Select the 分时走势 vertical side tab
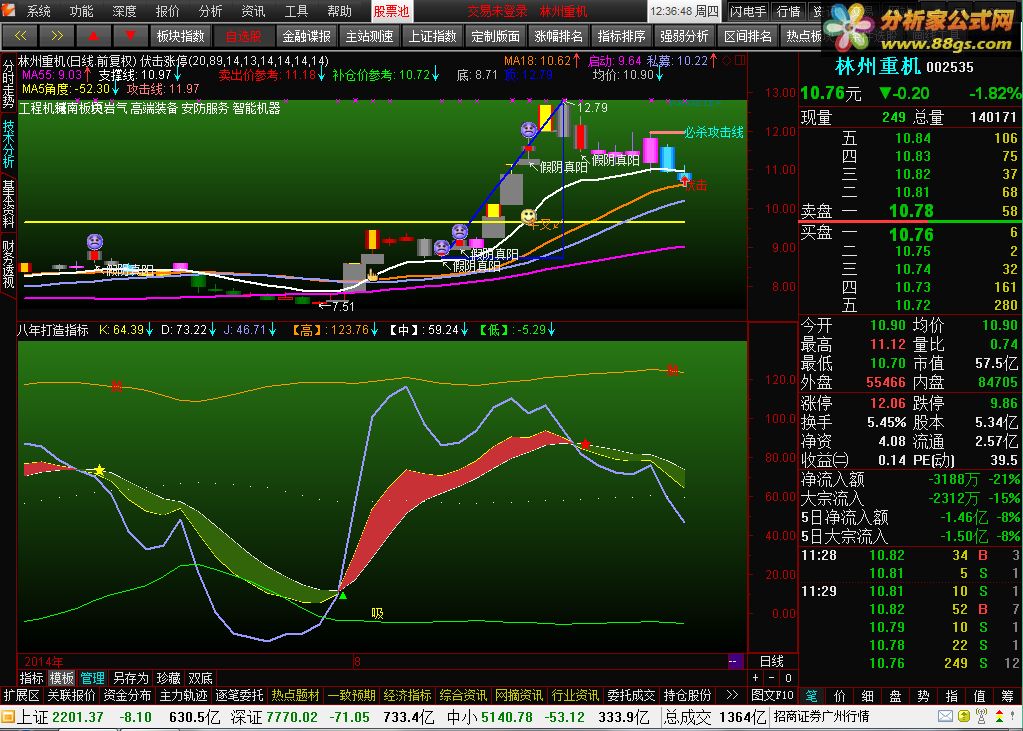The width and height of the screenshot is (1023, 731). pos(8,84)
